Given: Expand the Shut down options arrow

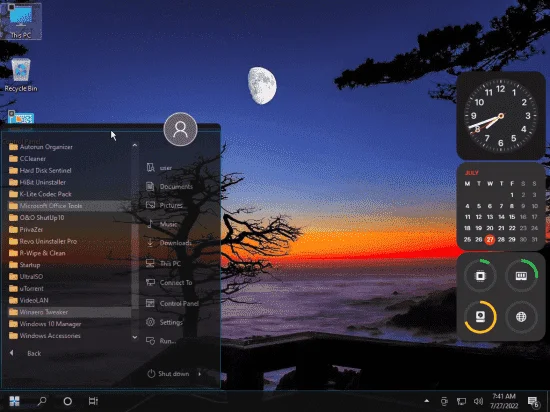Looking at the screenshot, I should (200, 374).
